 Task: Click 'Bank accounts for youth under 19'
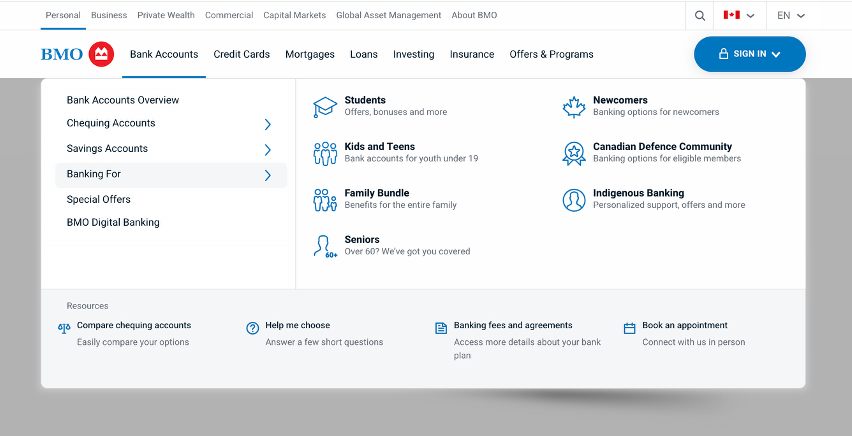click(x=411, y=159)
